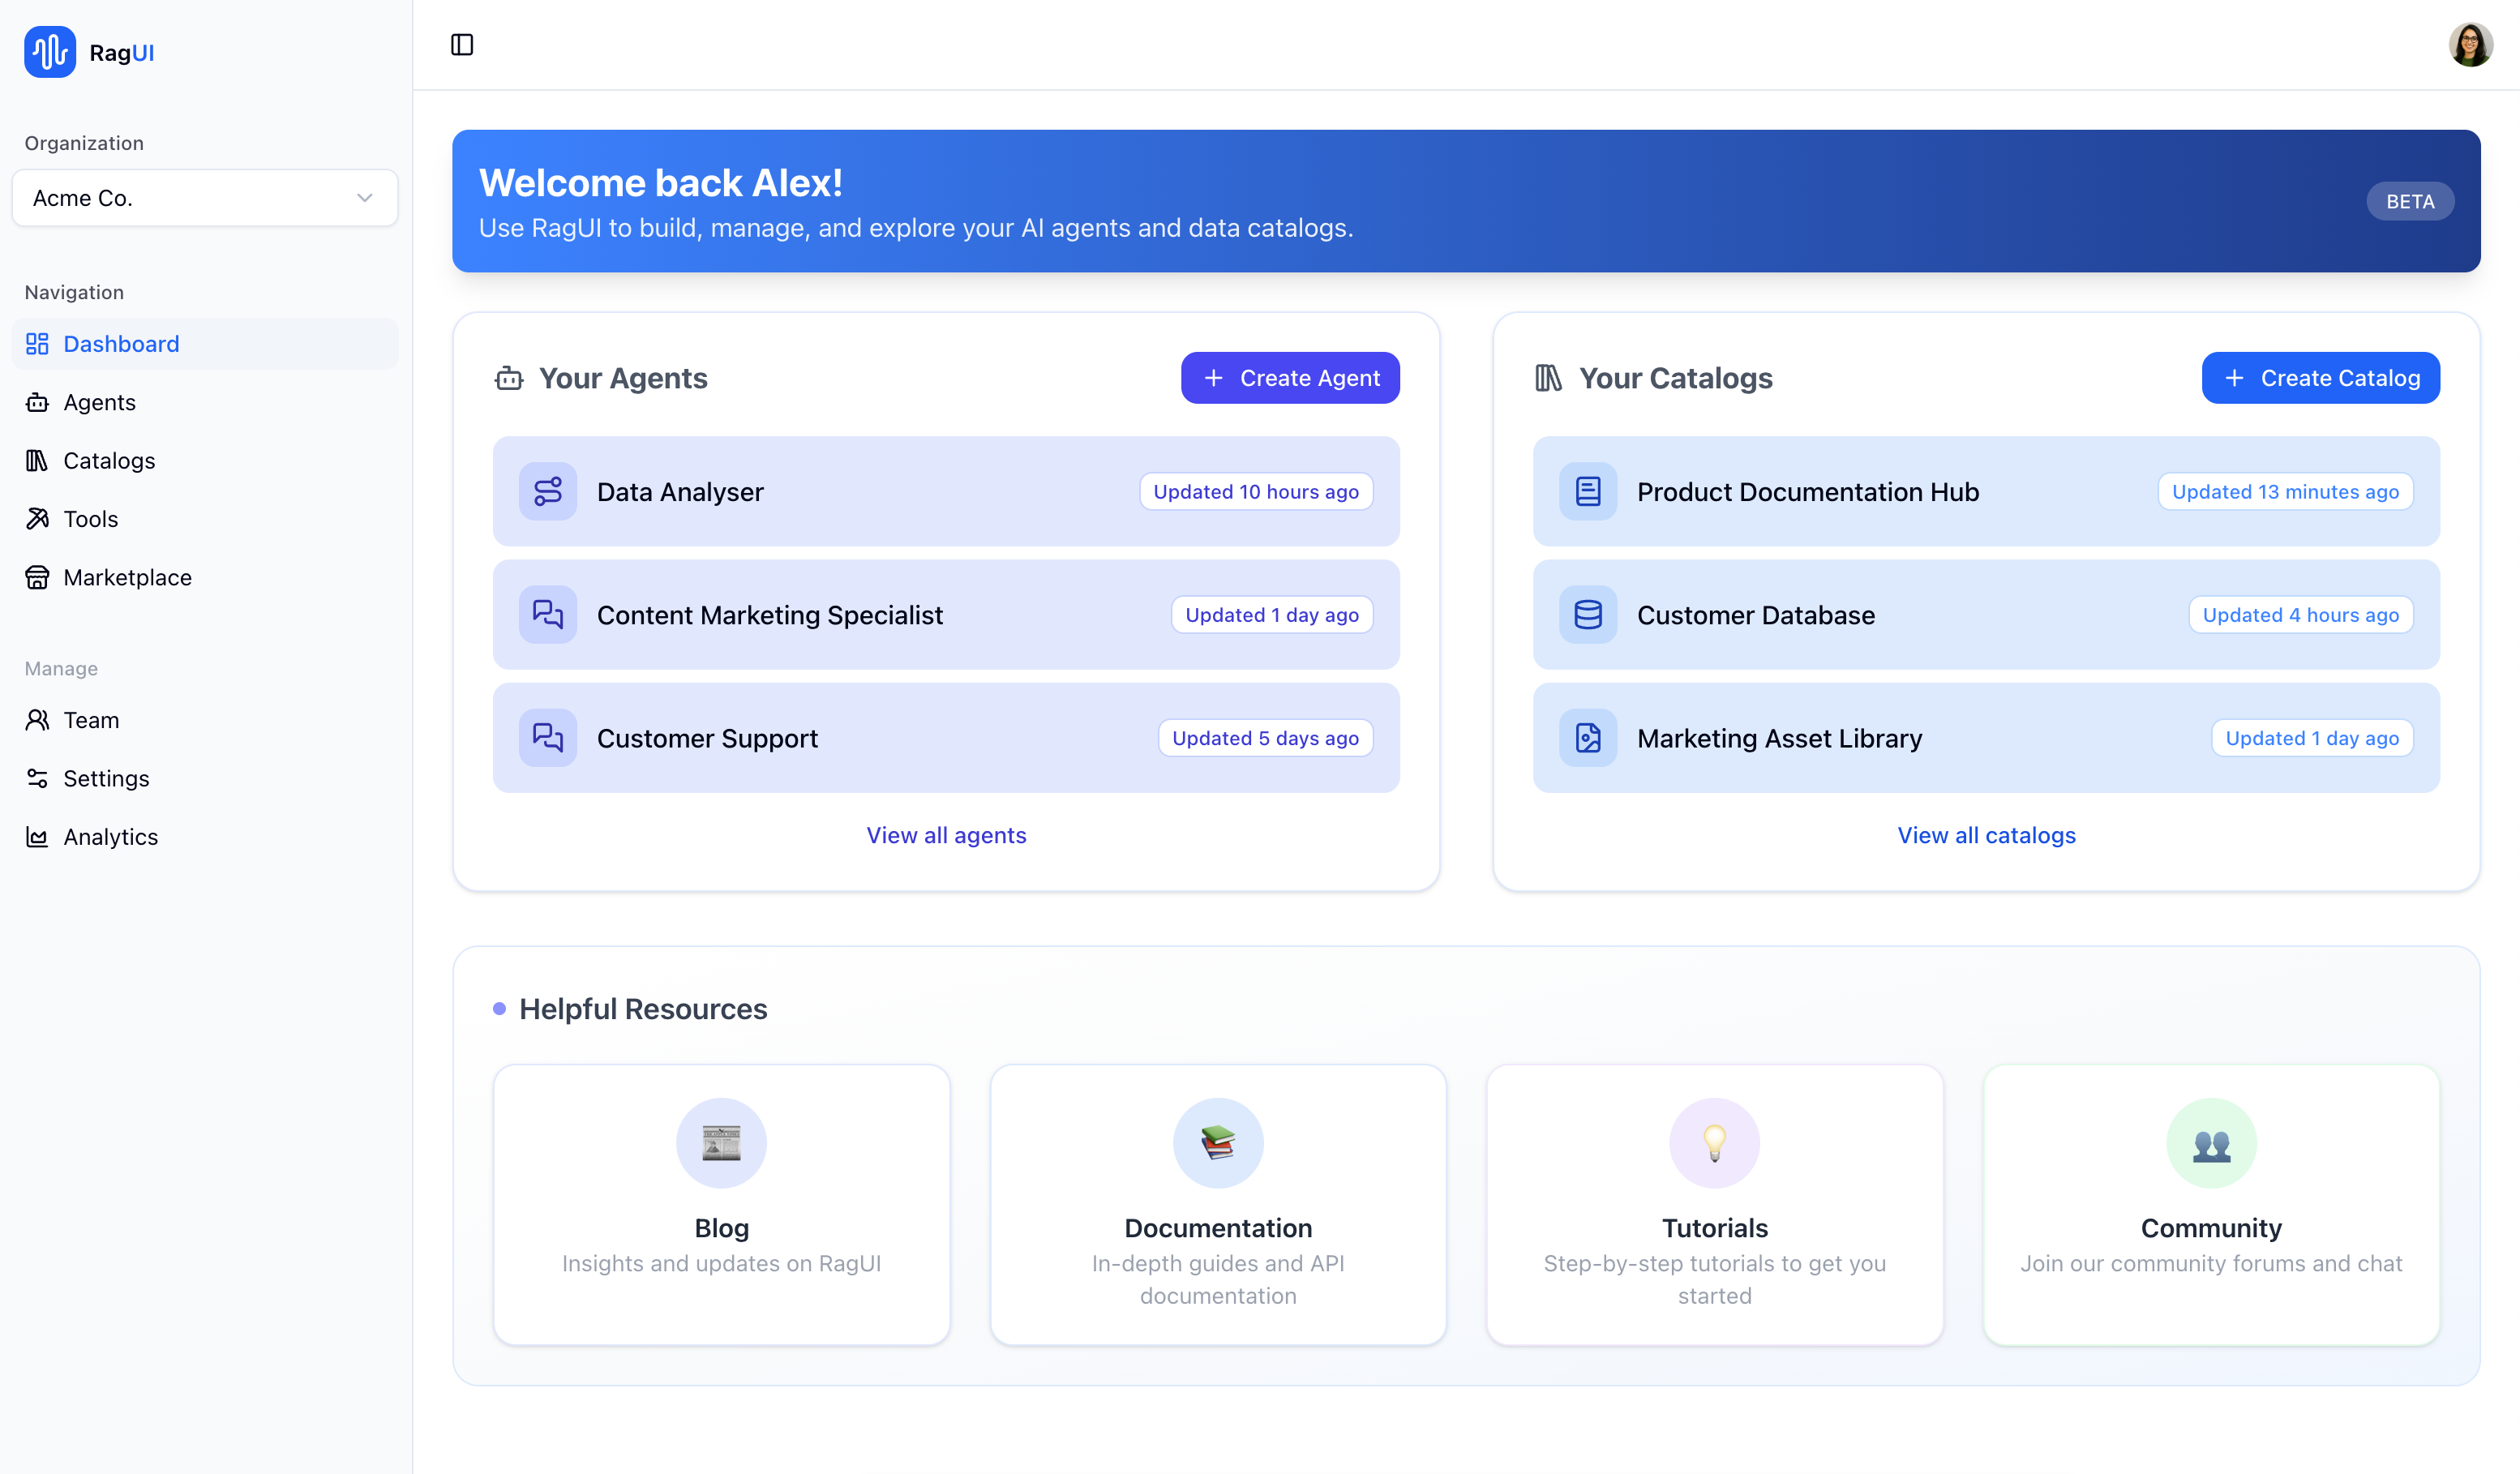
Task: Switch to the Team section
Action: (90, 719)
